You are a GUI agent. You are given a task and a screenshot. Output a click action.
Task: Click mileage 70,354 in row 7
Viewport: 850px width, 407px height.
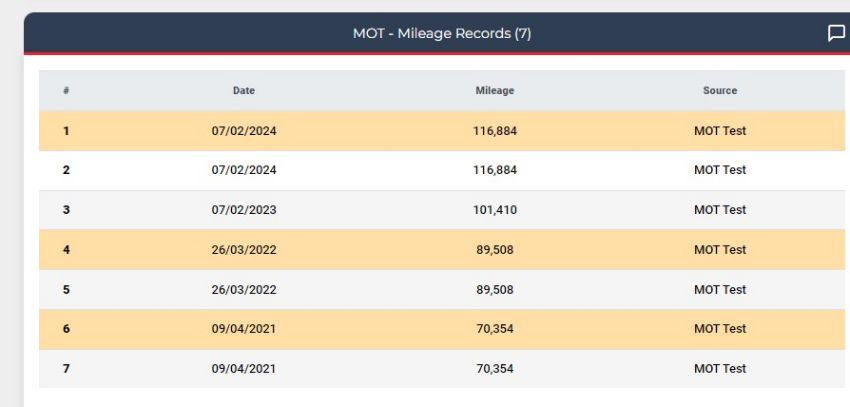click(x=495, y=369)
